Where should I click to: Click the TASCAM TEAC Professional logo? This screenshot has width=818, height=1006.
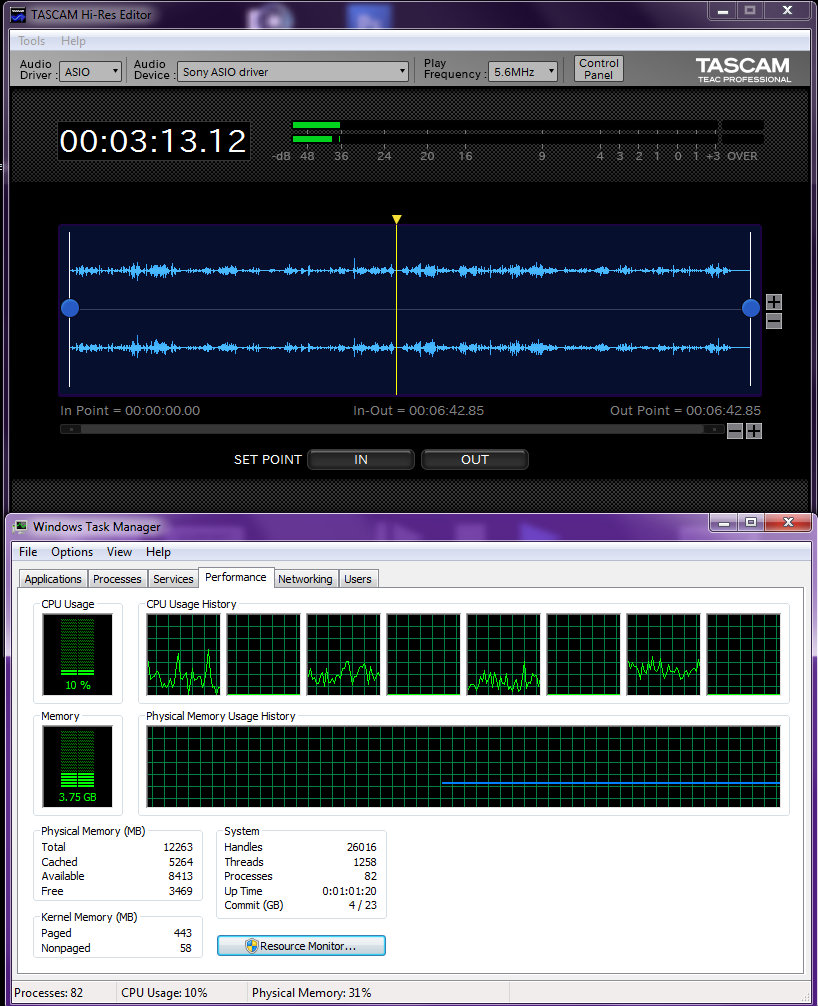tap(744, 69)
